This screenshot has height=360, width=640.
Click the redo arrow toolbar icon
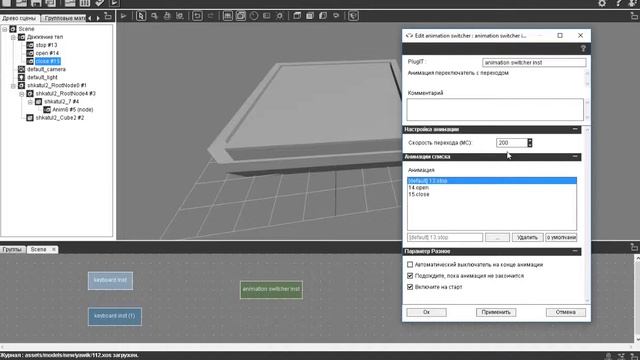[211, 16]
